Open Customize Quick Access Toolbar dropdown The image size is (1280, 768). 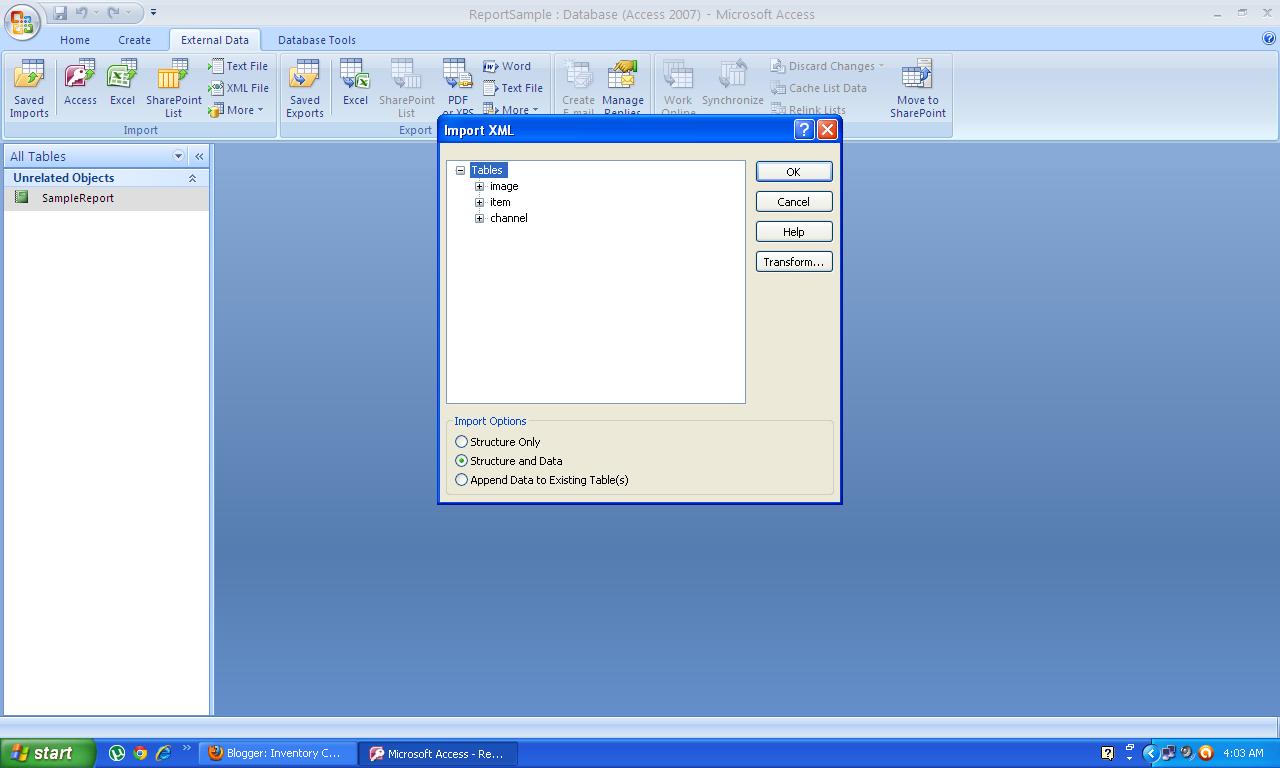[153, 13]
